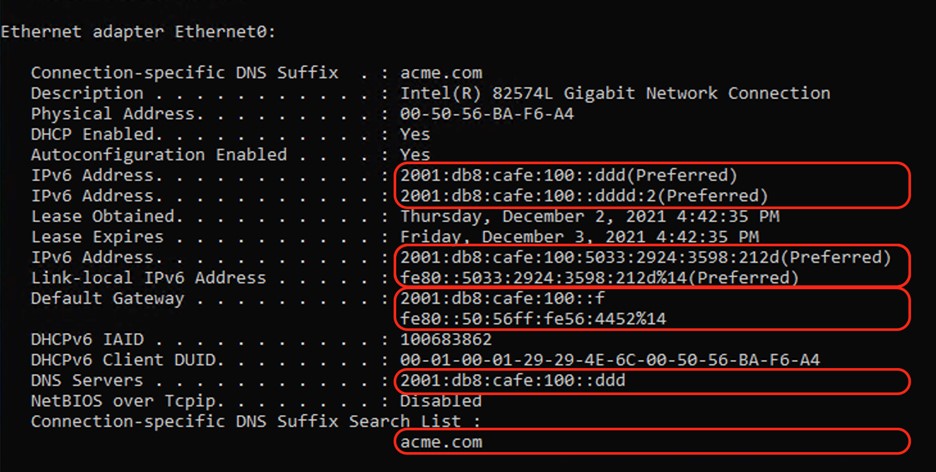Click the Ethernet adapter Ethernet0 heading
Screen dimensions: 936x472
click(137, 31)
